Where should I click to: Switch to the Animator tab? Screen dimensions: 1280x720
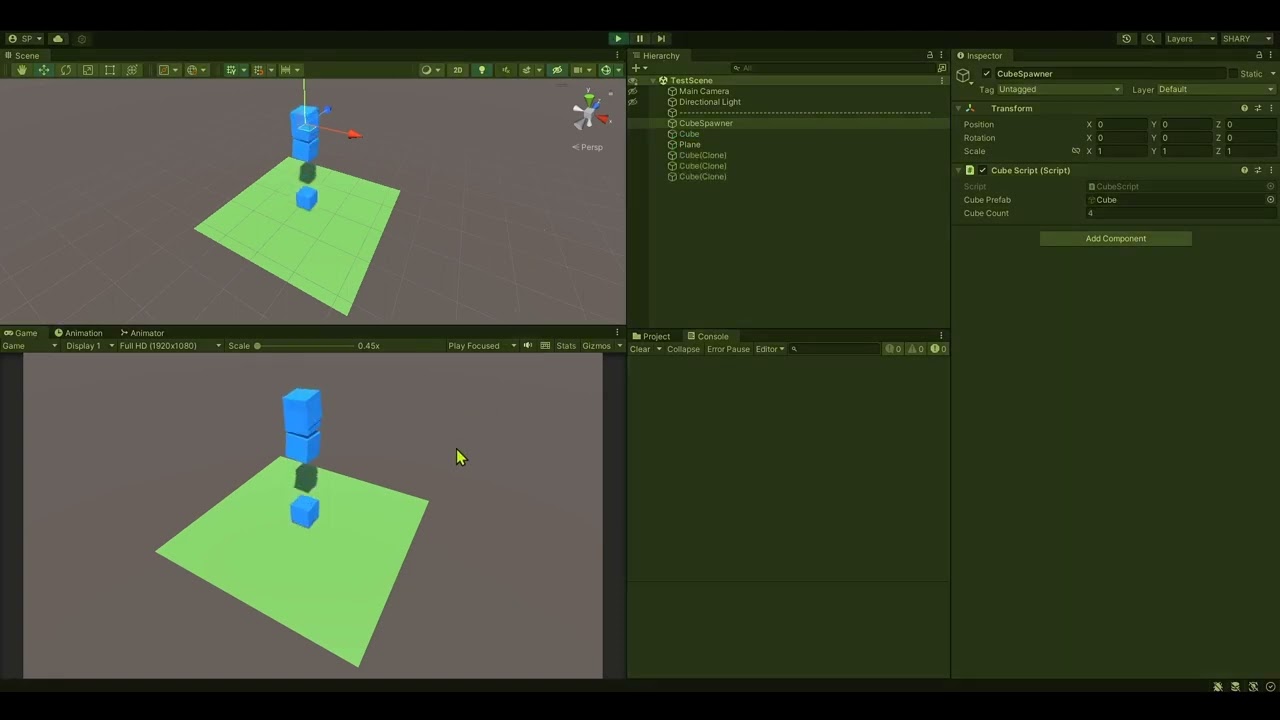click(x=142, y=333)
